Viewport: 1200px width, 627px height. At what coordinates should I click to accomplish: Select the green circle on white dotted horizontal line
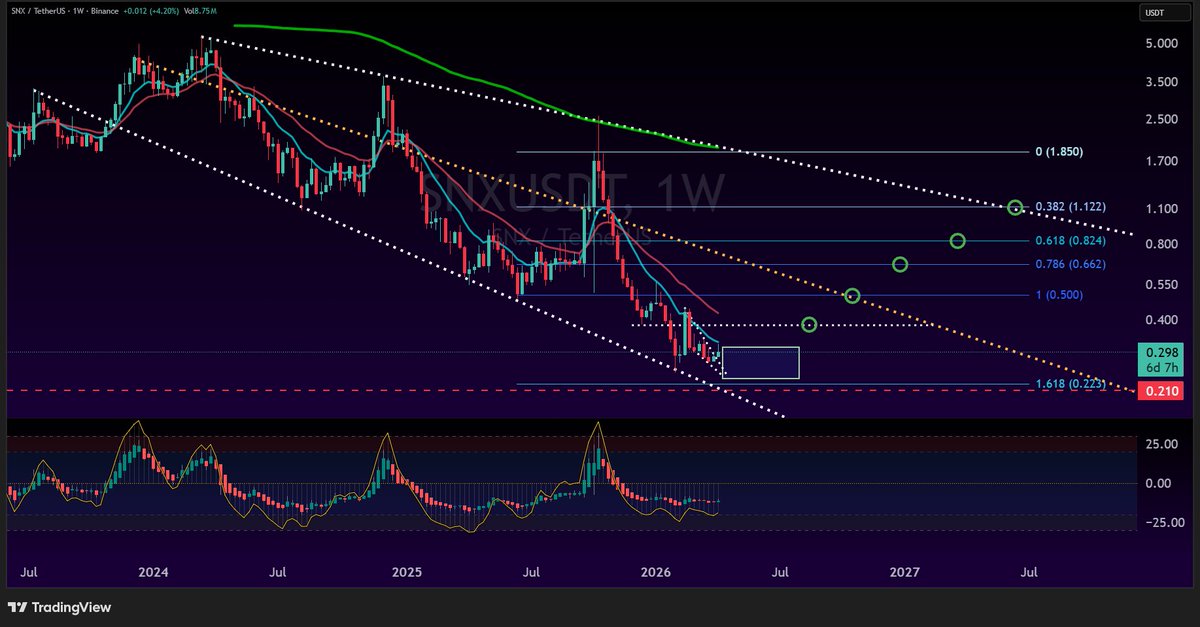[810, 324]
